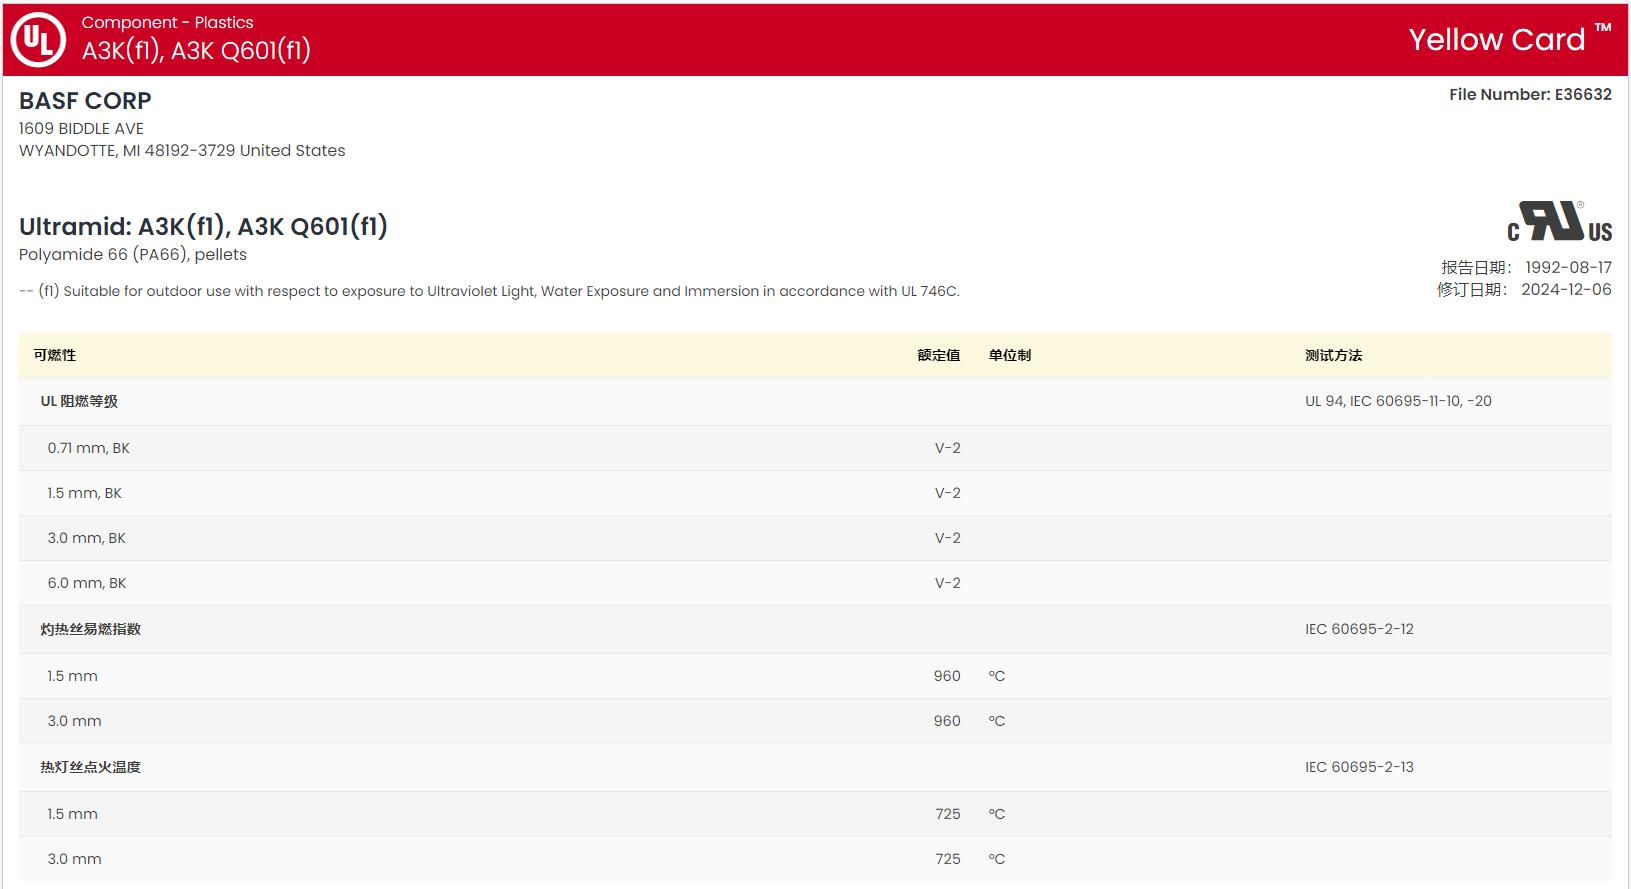Click the (f1) outdoor use footnote
The image size is (1631, 889).
(x=489, y=291)
